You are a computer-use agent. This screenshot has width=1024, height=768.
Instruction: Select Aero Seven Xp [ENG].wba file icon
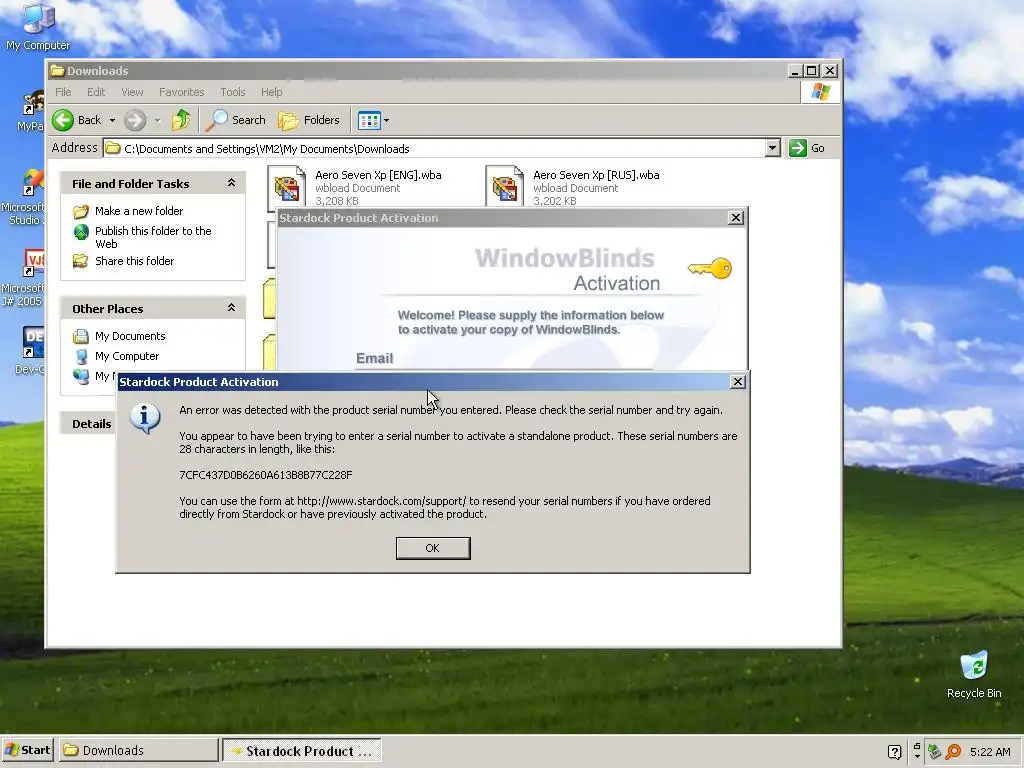coord(287,188)
